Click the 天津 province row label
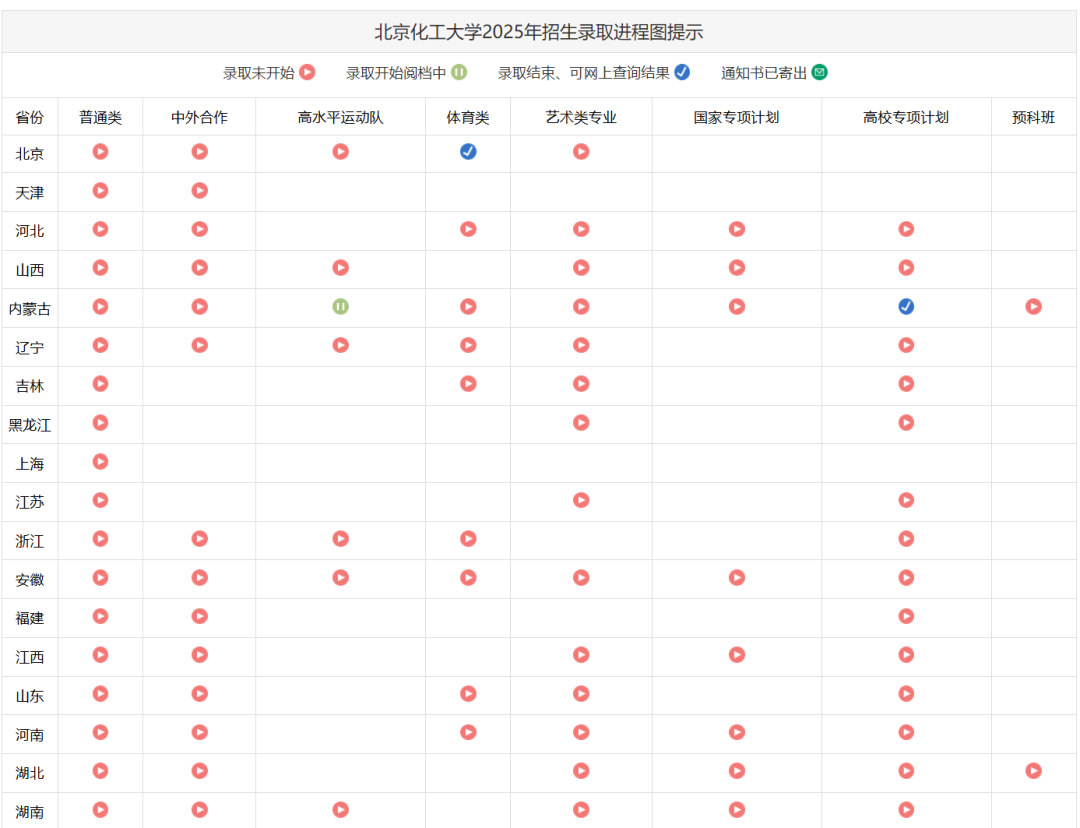1080x828 pixels. pos(30,193)
